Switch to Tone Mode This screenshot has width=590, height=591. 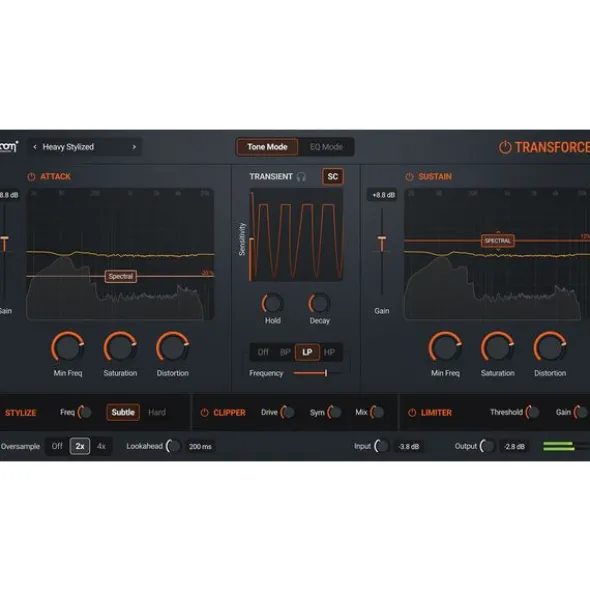(267, 147)
